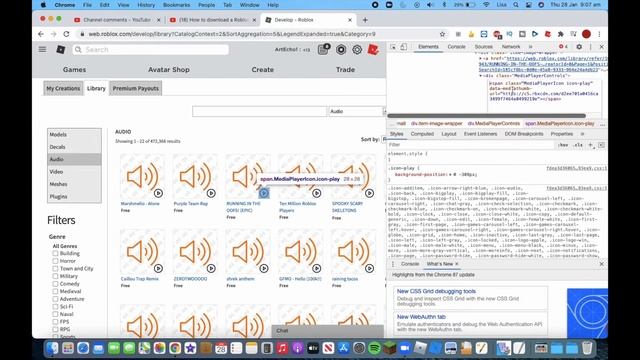Check the Sci-Fi genre filter
This screenshot has width=640, height=360.
pos(55,307)
